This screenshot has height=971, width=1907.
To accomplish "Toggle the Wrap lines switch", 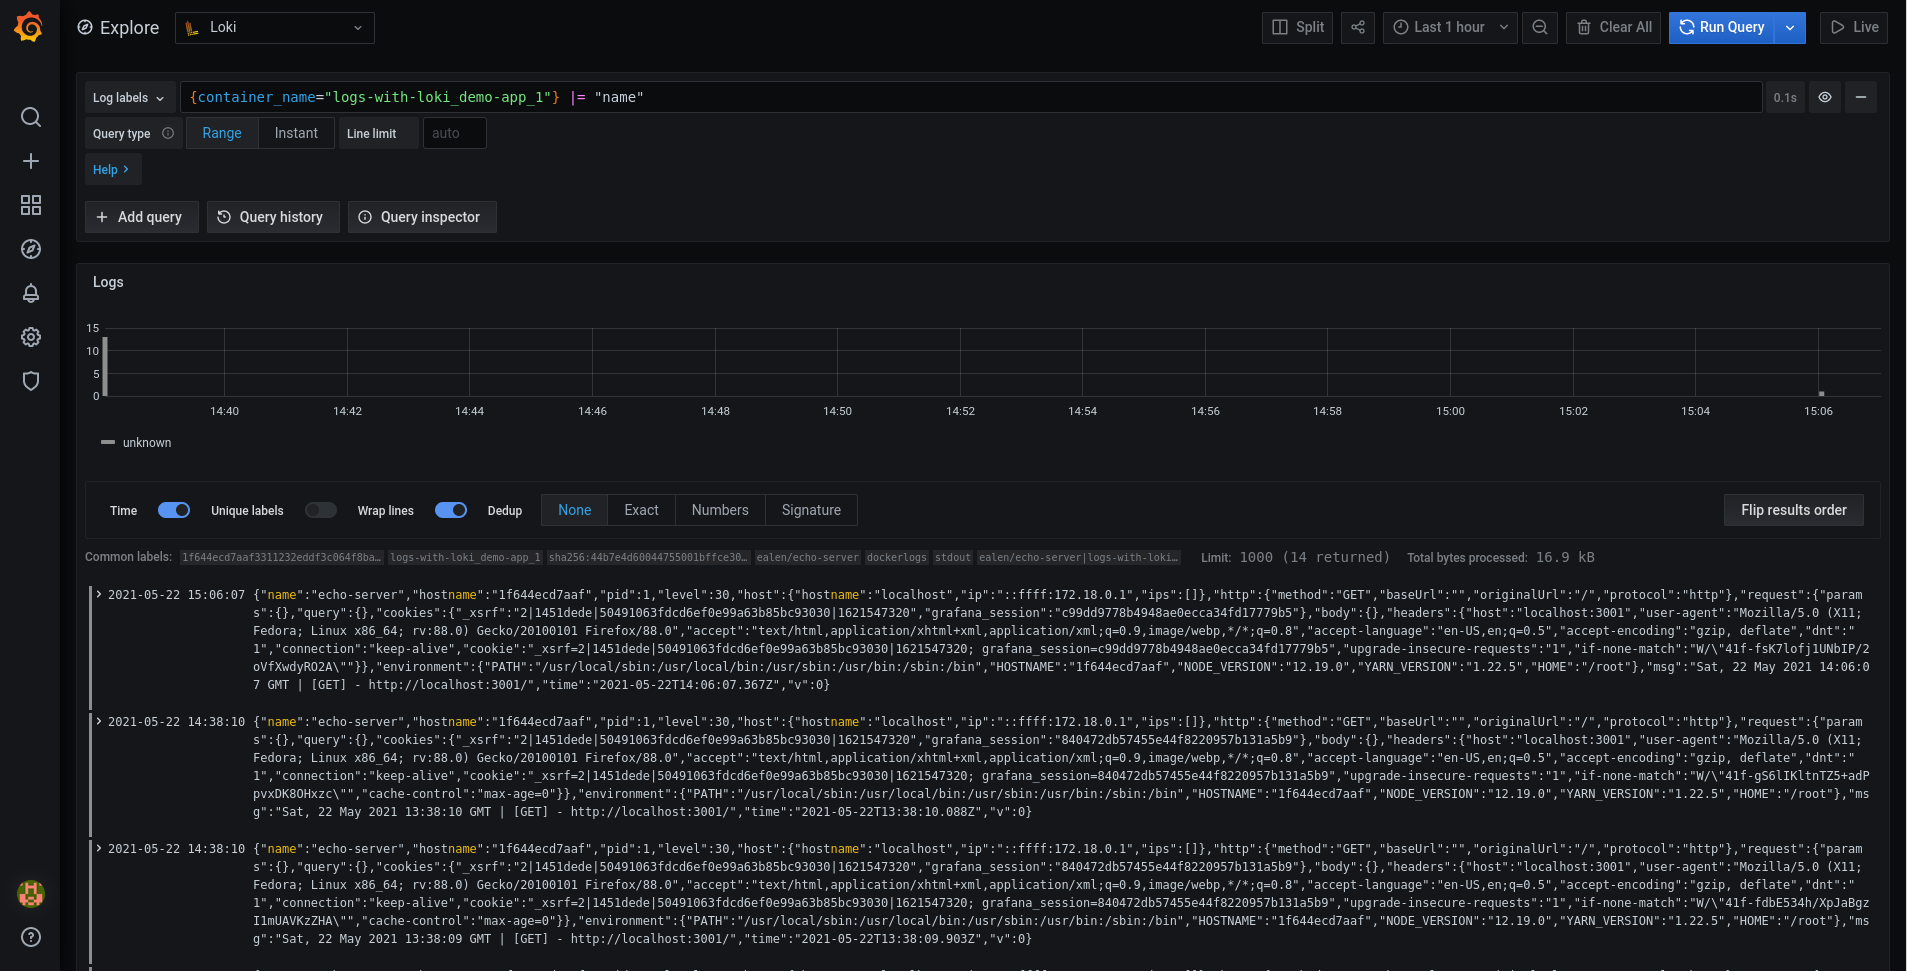I will click(451, 510).
